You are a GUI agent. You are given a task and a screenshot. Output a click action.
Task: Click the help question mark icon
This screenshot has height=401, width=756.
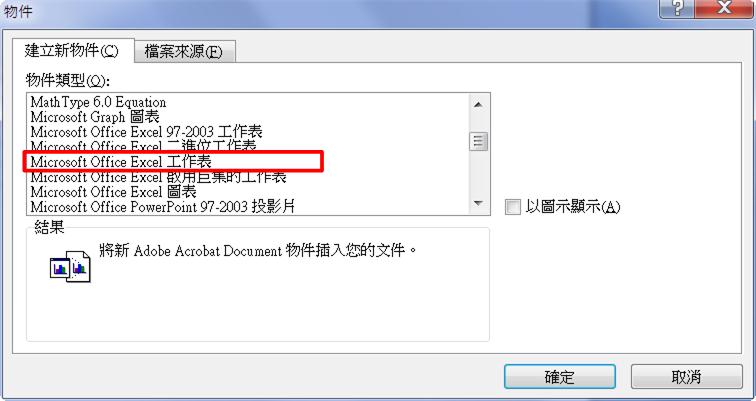point(676,8)
